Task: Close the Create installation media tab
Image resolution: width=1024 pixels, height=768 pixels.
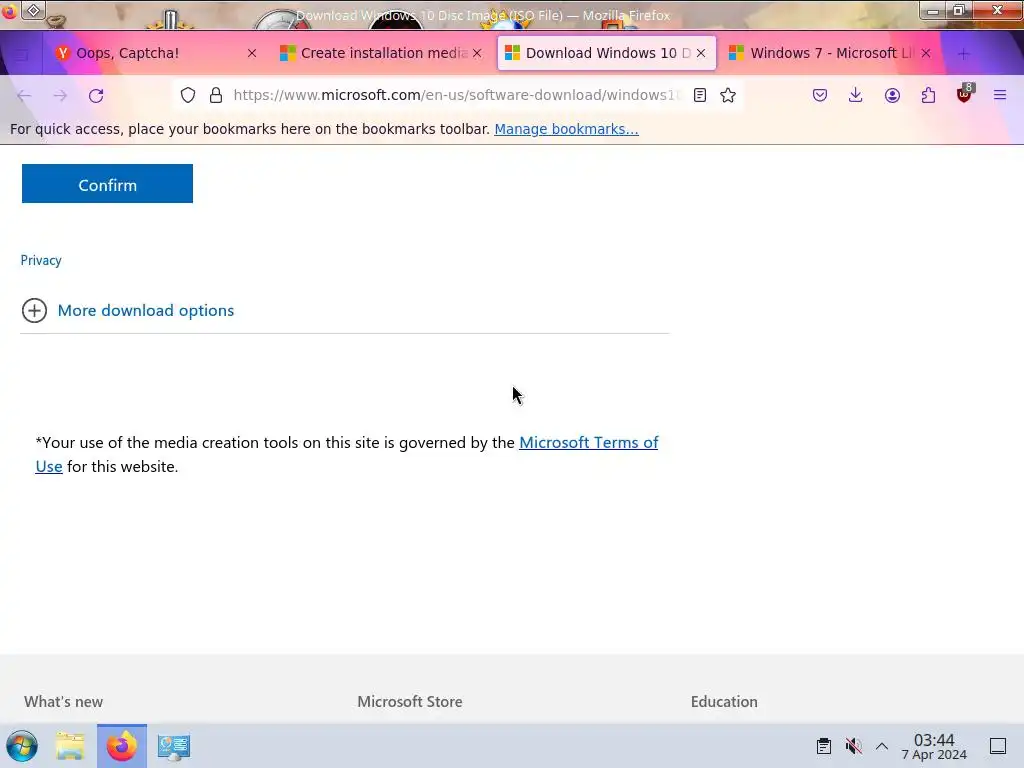Action: pos(477,54)
